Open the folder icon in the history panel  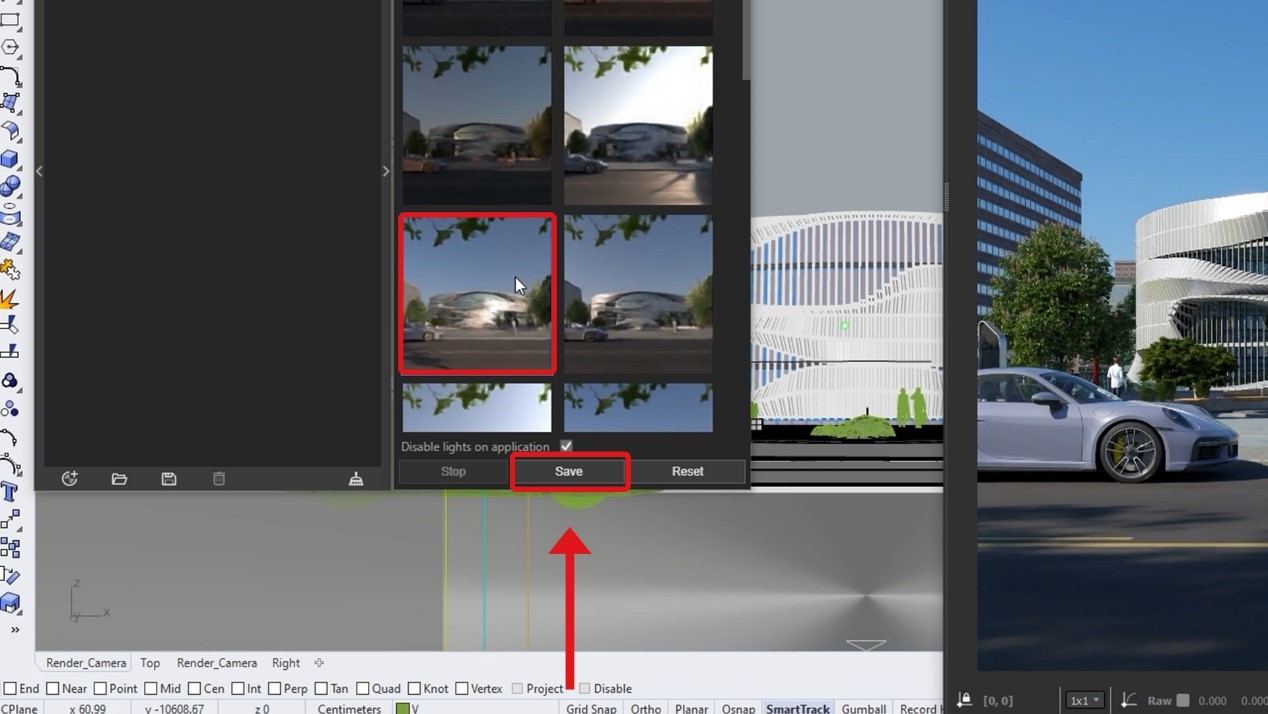(119, 479)
